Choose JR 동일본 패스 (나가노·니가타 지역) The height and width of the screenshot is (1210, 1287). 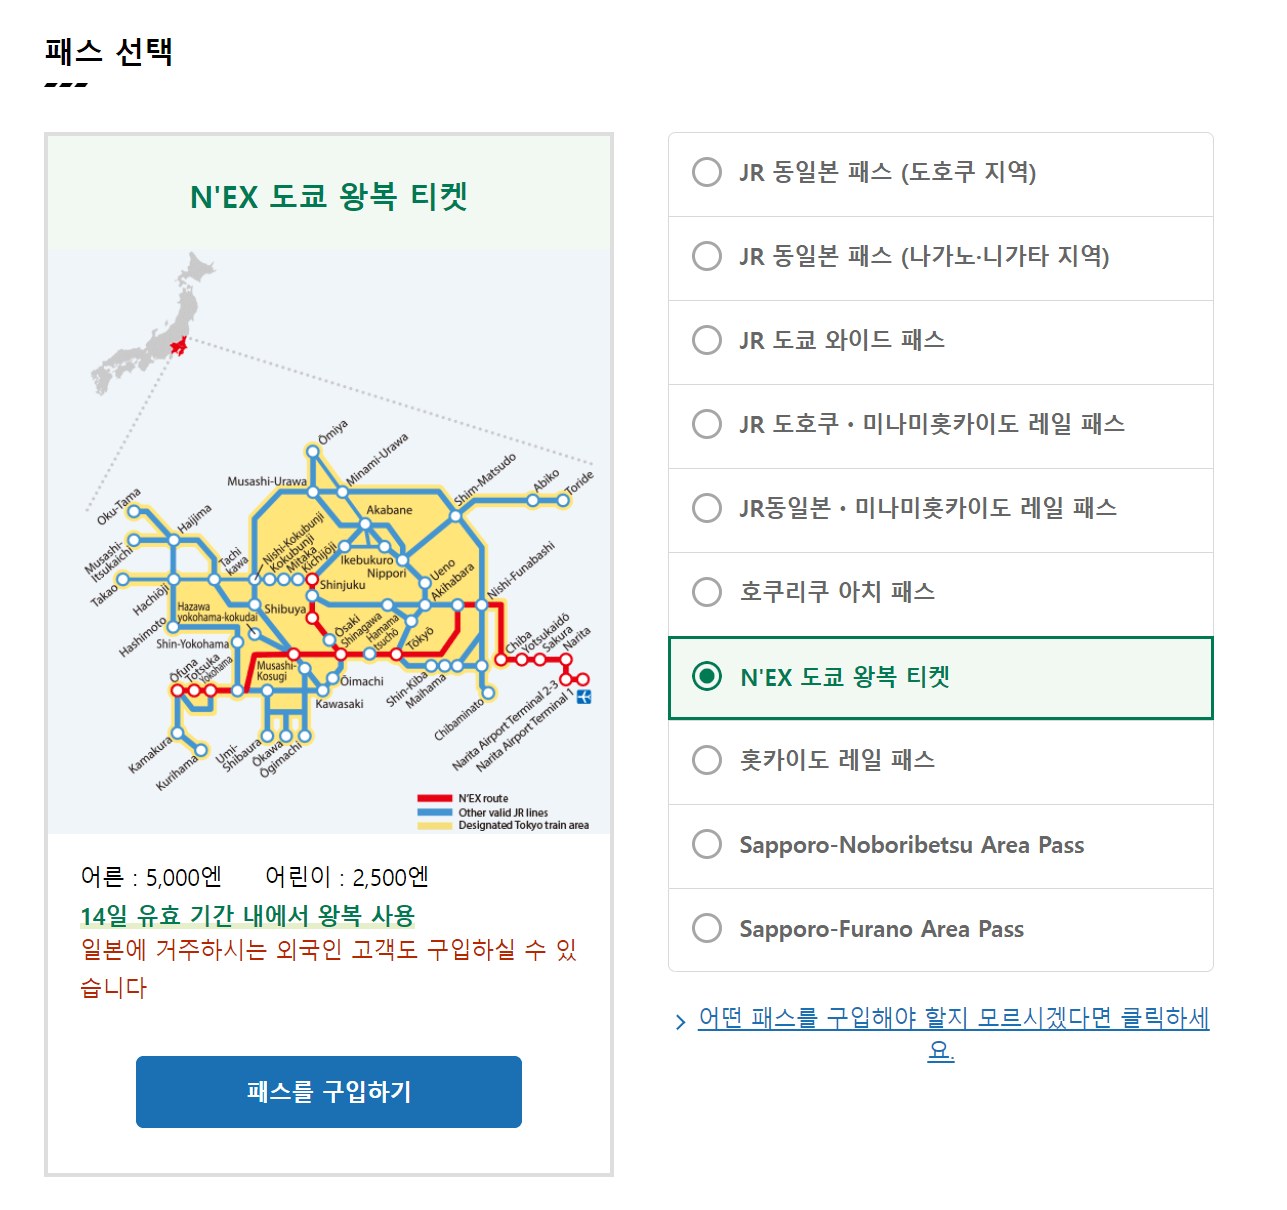tap(707, 256)
